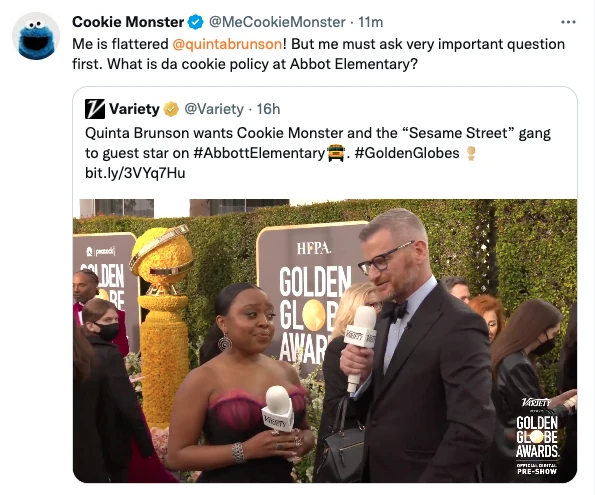Open the quoted tweet text about Quinta Brunson
Image resolution: width=595 pixels, height=495 pixels.
click(318, 143)
